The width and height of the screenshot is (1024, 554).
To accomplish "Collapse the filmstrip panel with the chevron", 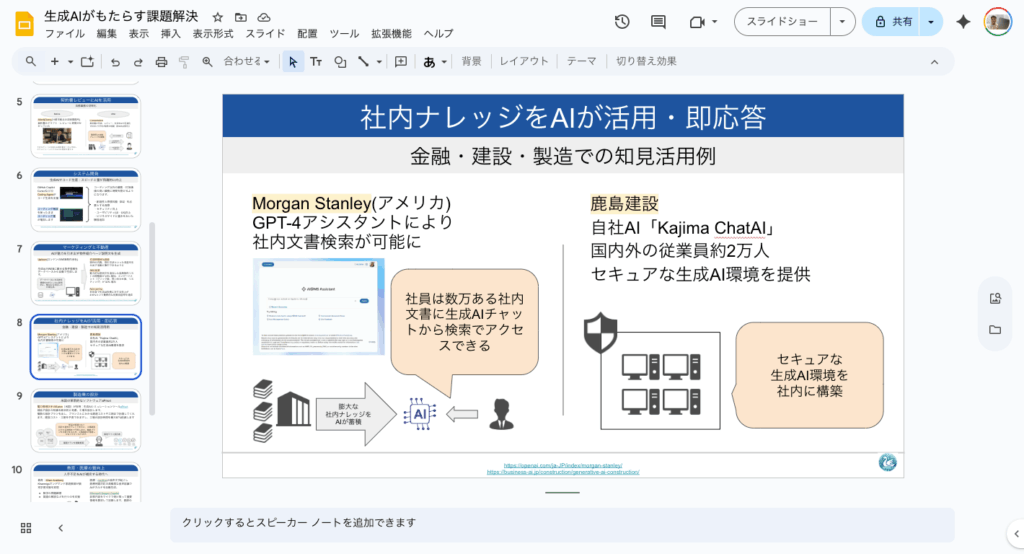I will pos(61,528).
